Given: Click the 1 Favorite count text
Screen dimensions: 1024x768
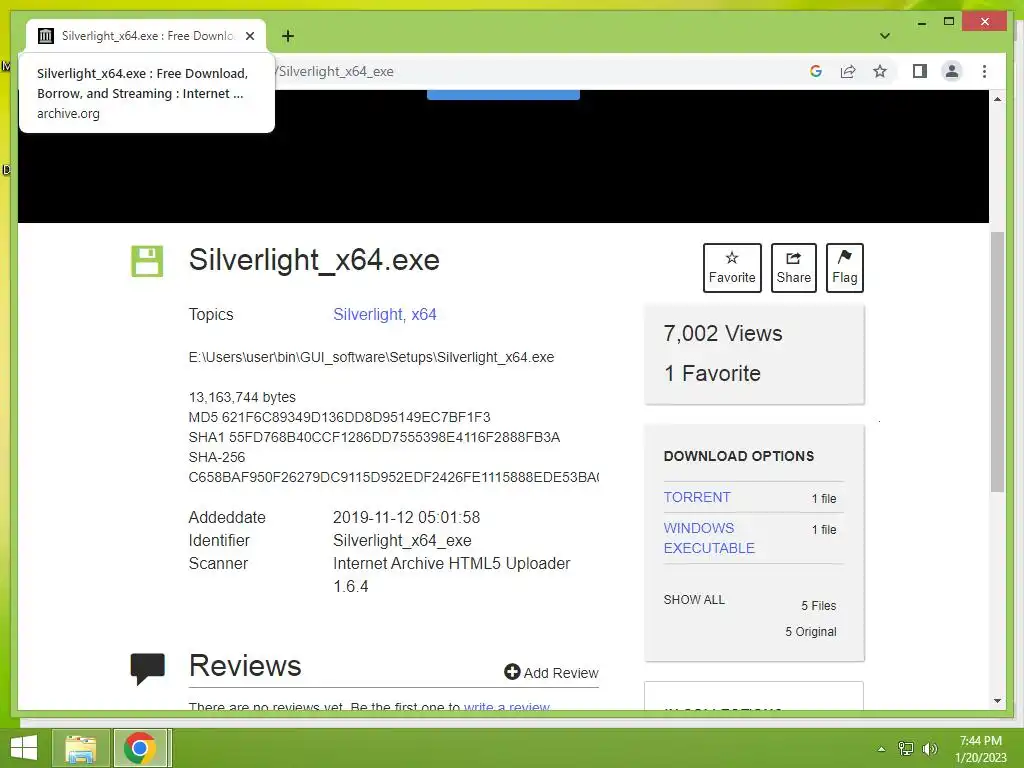Looking at the screenshot, I should [712, 374].
